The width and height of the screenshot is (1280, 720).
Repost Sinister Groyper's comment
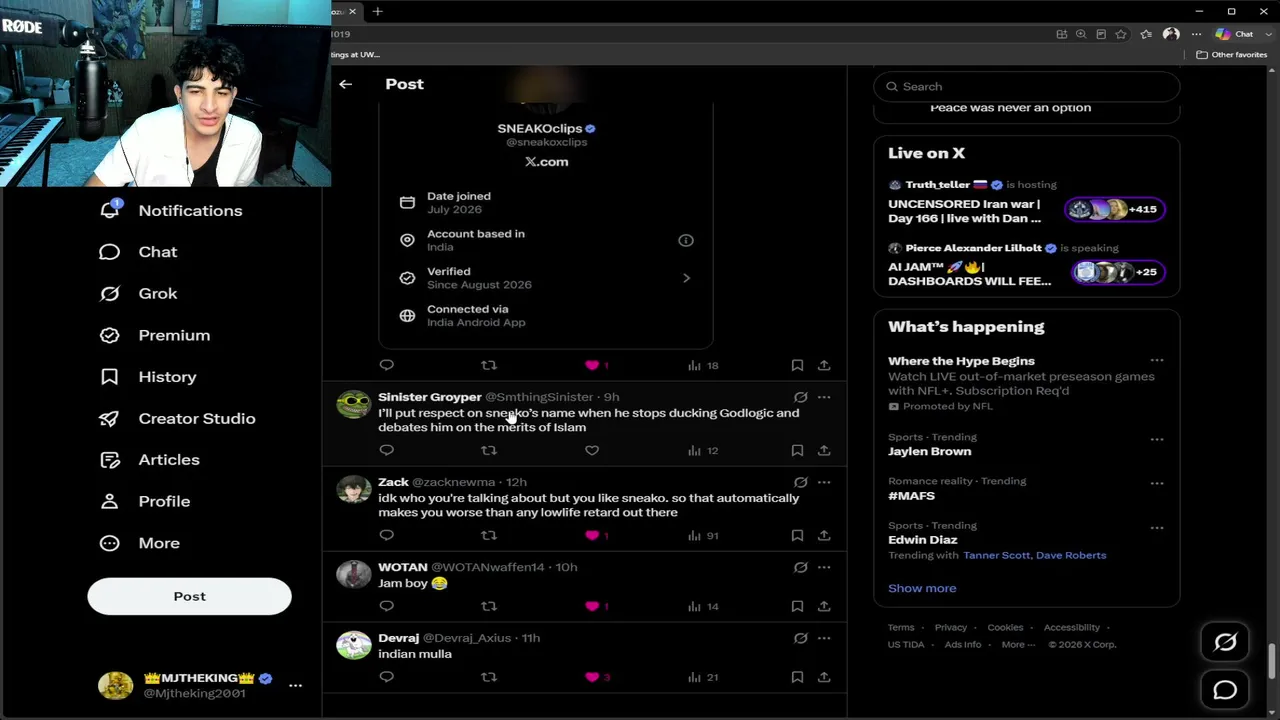[x=489, y=450]
